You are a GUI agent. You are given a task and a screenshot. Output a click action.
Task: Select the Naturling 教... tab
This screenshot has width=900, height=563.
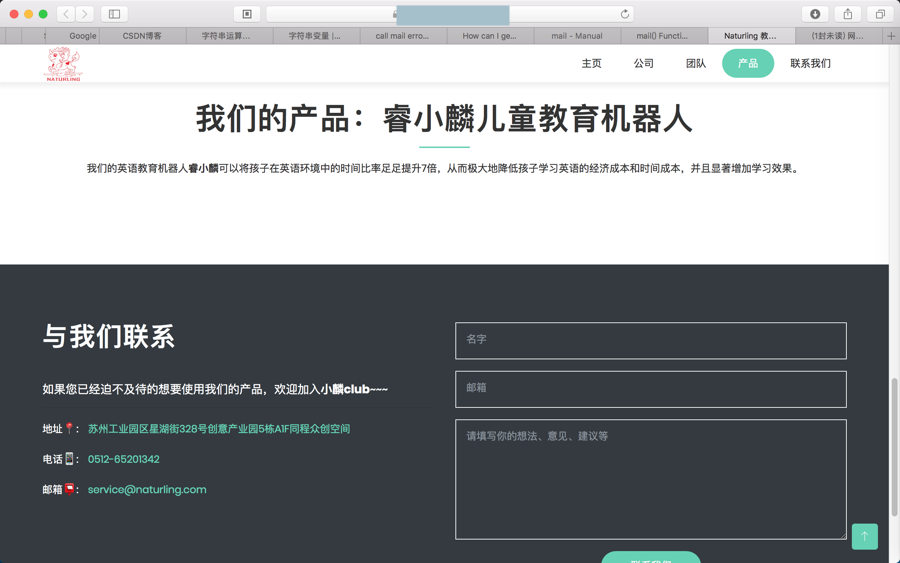750,36
